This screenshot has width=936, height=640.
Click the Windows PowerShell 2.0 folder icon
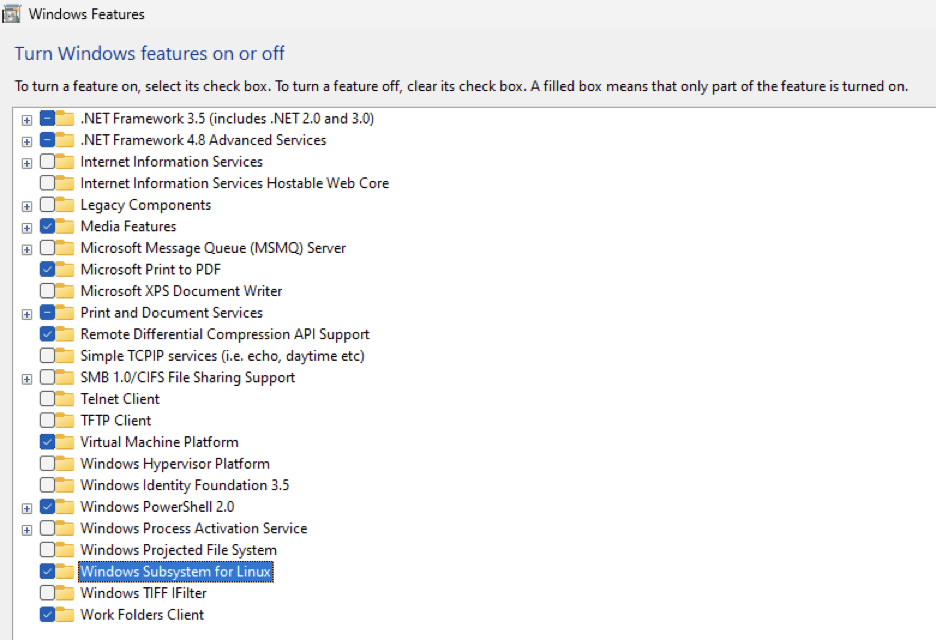click(66, 507)
